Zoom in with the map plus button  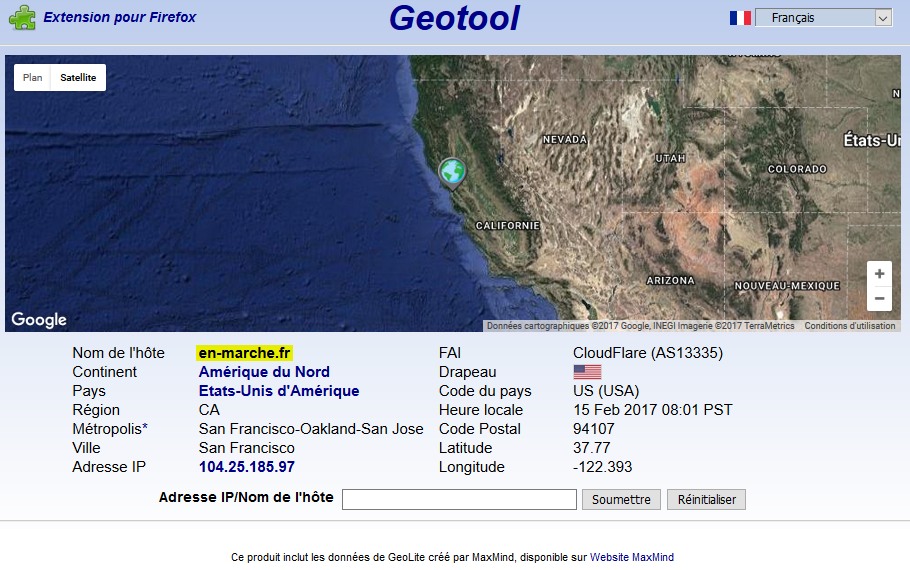pyautogui.click(x=879, y=274)
